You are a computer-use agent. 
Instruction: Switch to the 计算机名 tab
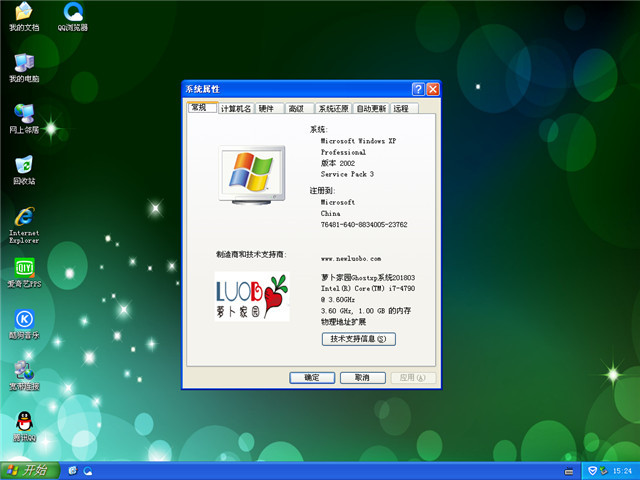pos(236,109)
